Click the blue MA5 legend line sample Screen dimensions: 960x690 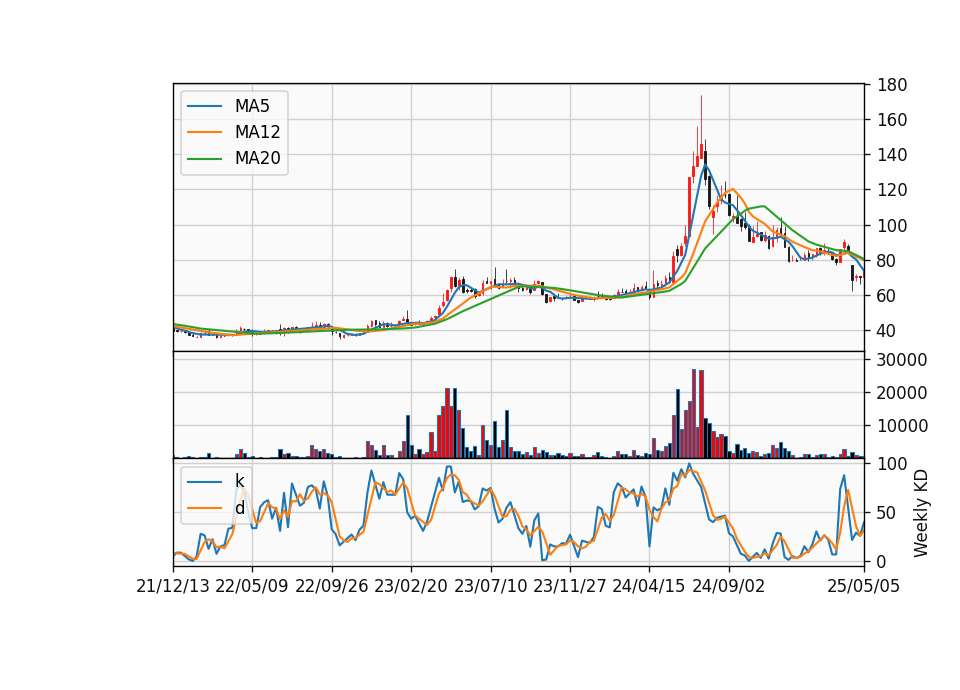coord(204,106)
